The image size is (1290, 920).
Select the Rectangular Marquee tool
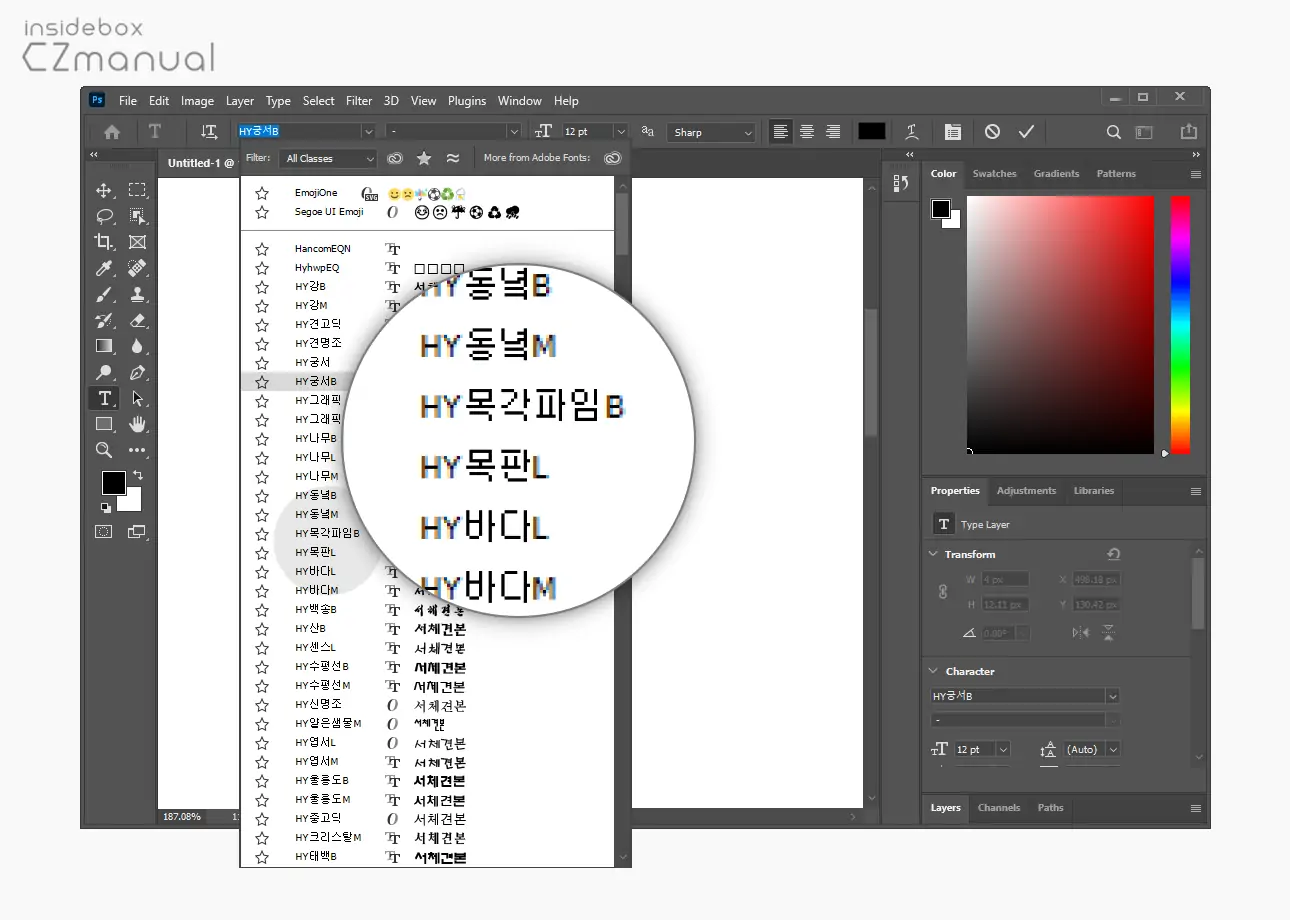(137, 190)
